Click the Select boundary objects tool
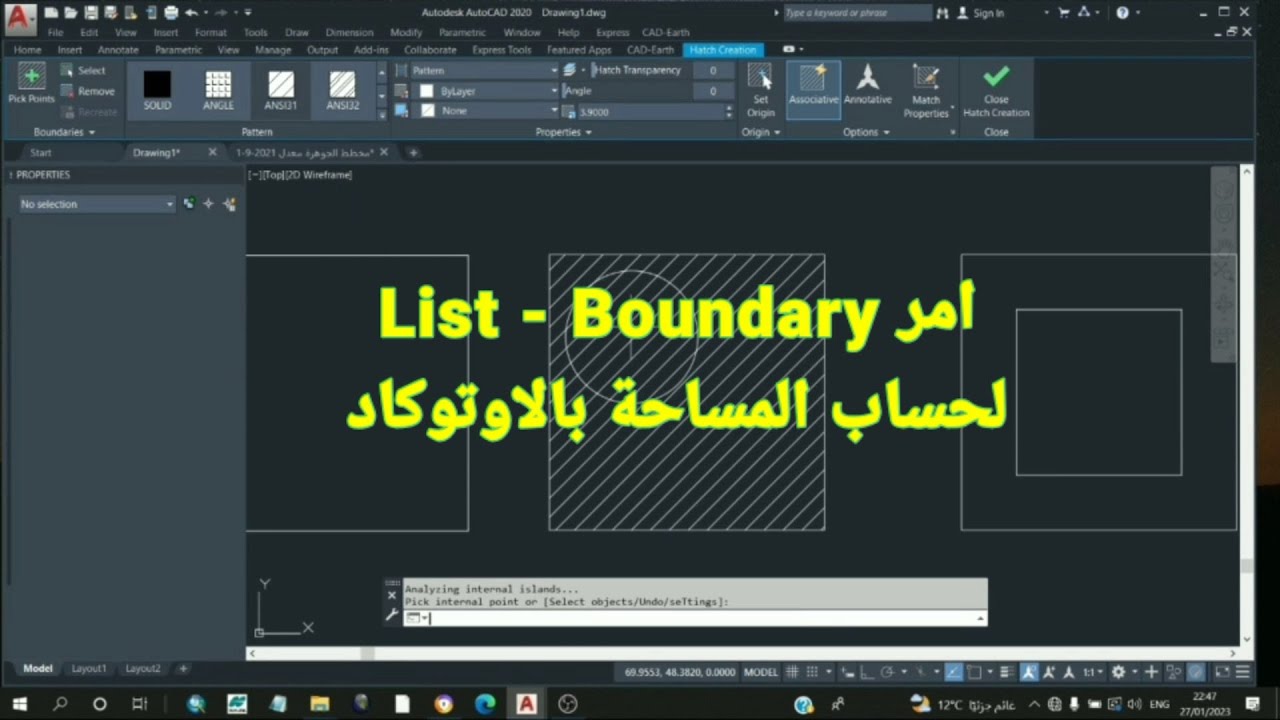Image resolution: width=1280 pixels, height=720 pixels. click(83, 71)
